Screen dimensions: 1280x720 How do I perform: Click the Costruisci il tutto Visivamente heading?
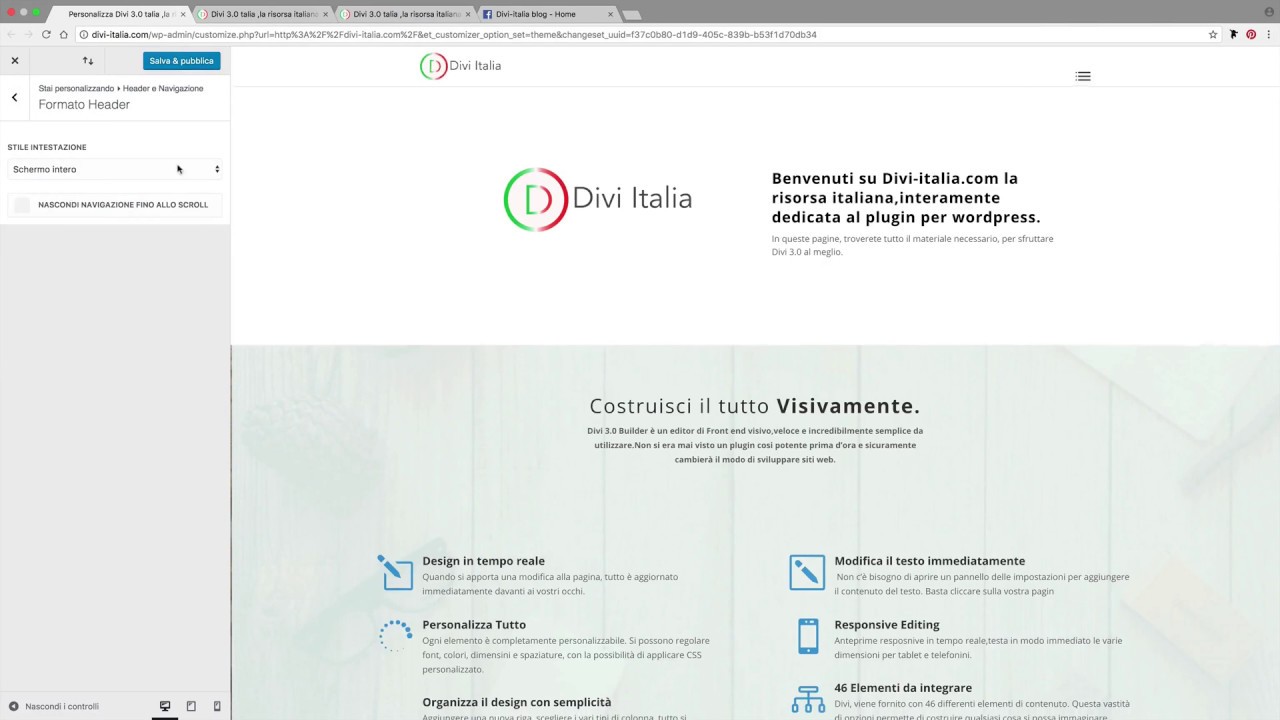[755, 406]
